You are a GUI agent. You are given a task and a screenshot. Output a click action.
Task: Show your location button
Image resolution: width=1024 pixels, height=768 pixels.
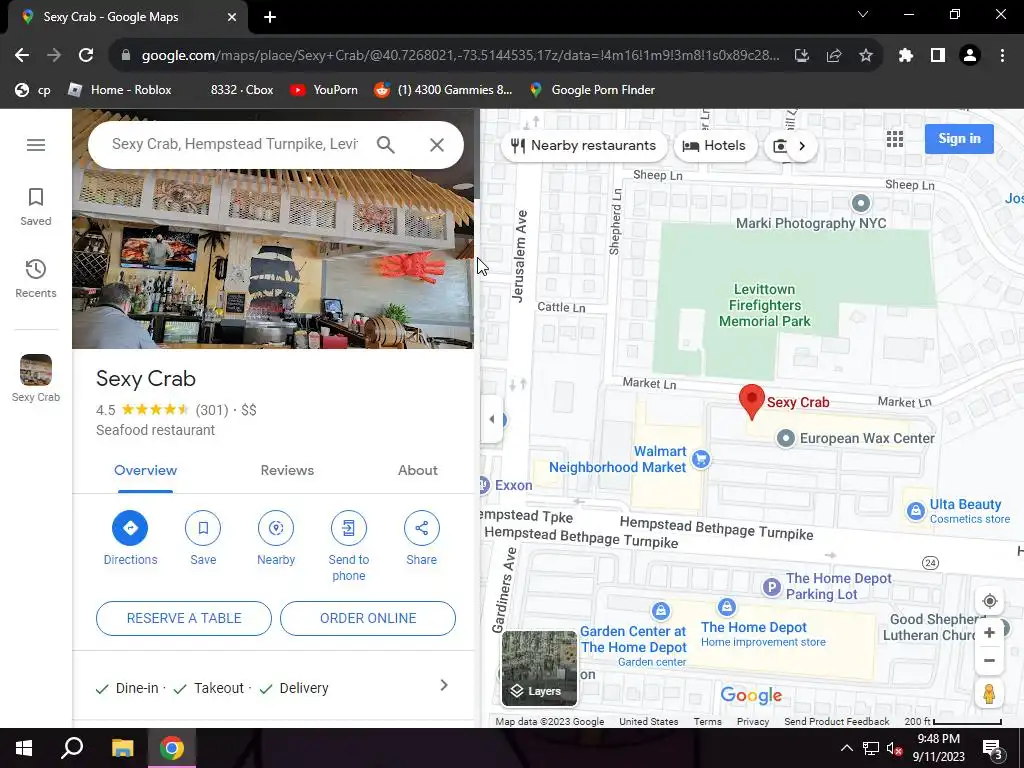coord(989,601)
